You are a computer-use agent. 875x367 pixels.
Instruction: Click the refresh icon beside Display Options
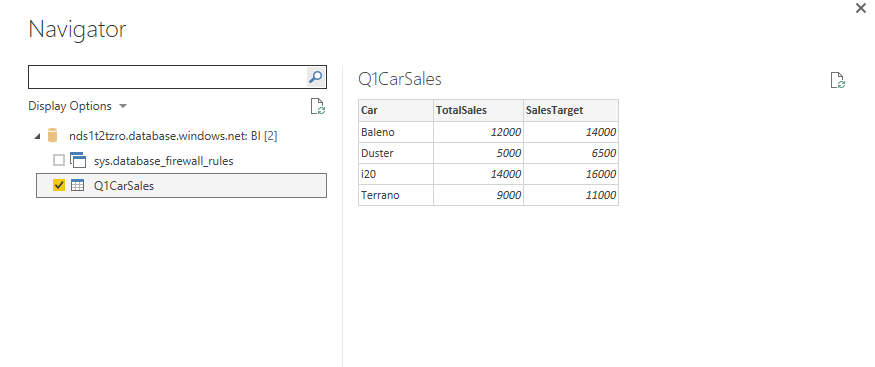point(318,106)
